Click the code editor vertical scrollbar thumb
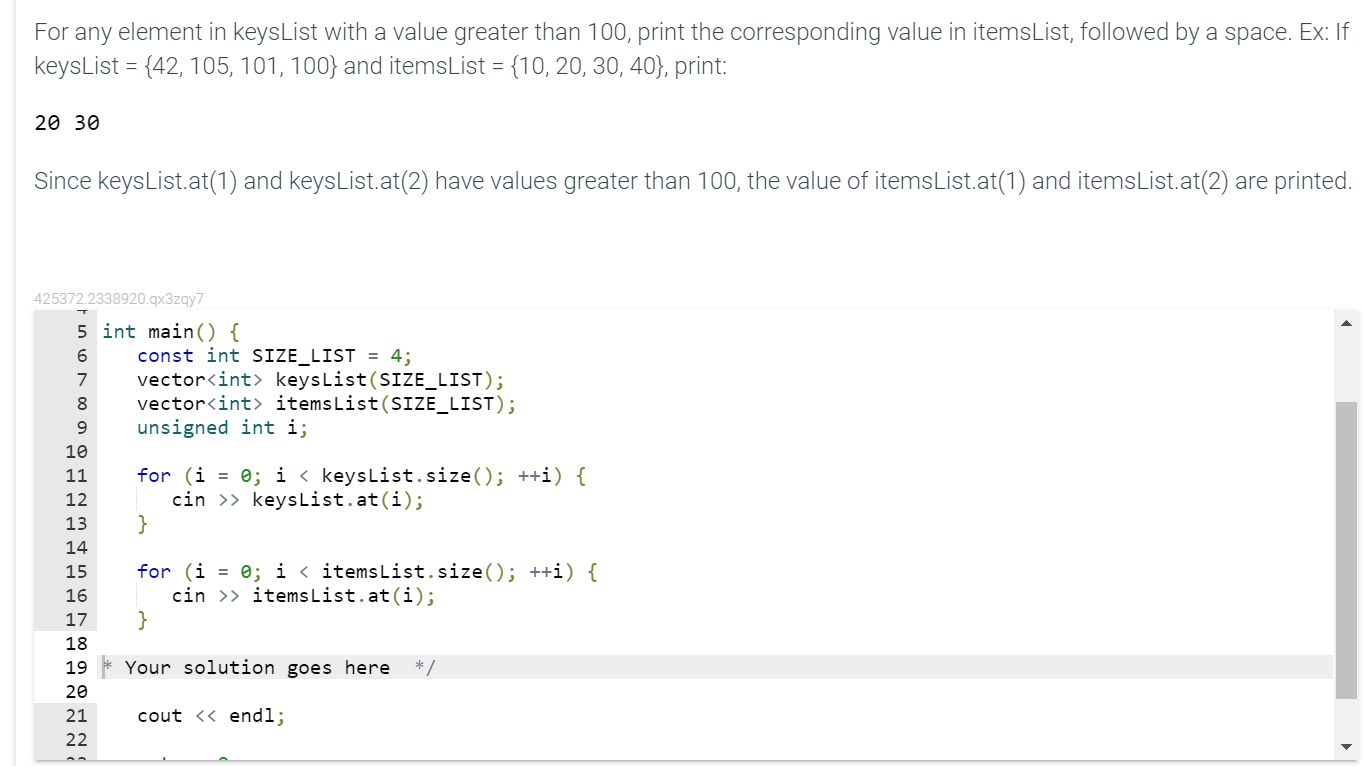This screenshot has width=1363, height=766. point(1345,550)
